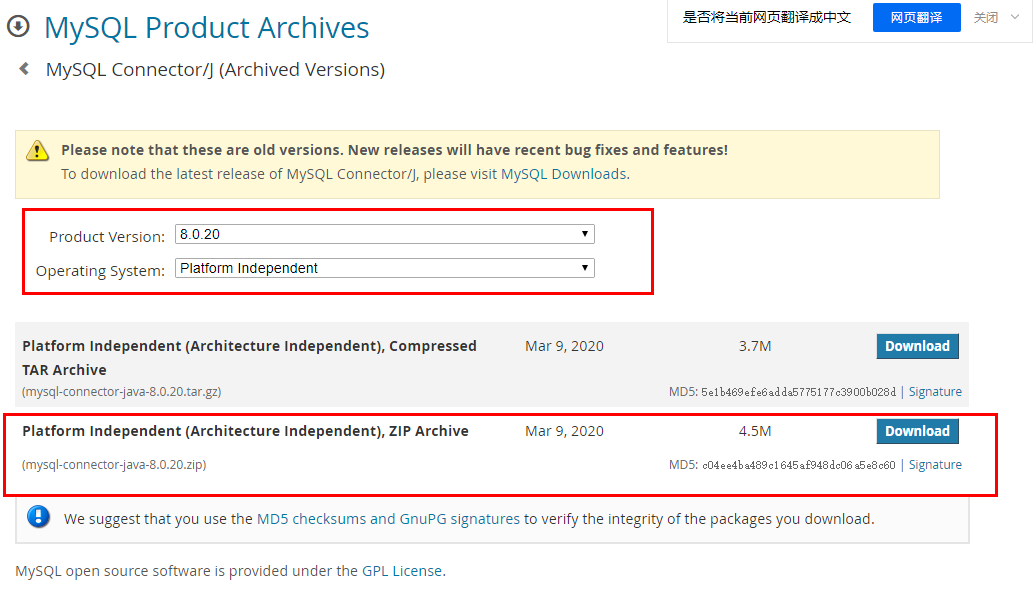The image size is (1036, 606).
Task: Click the mysql-connector-java-8.0.20.zip filename
Action: click(113, 464)
